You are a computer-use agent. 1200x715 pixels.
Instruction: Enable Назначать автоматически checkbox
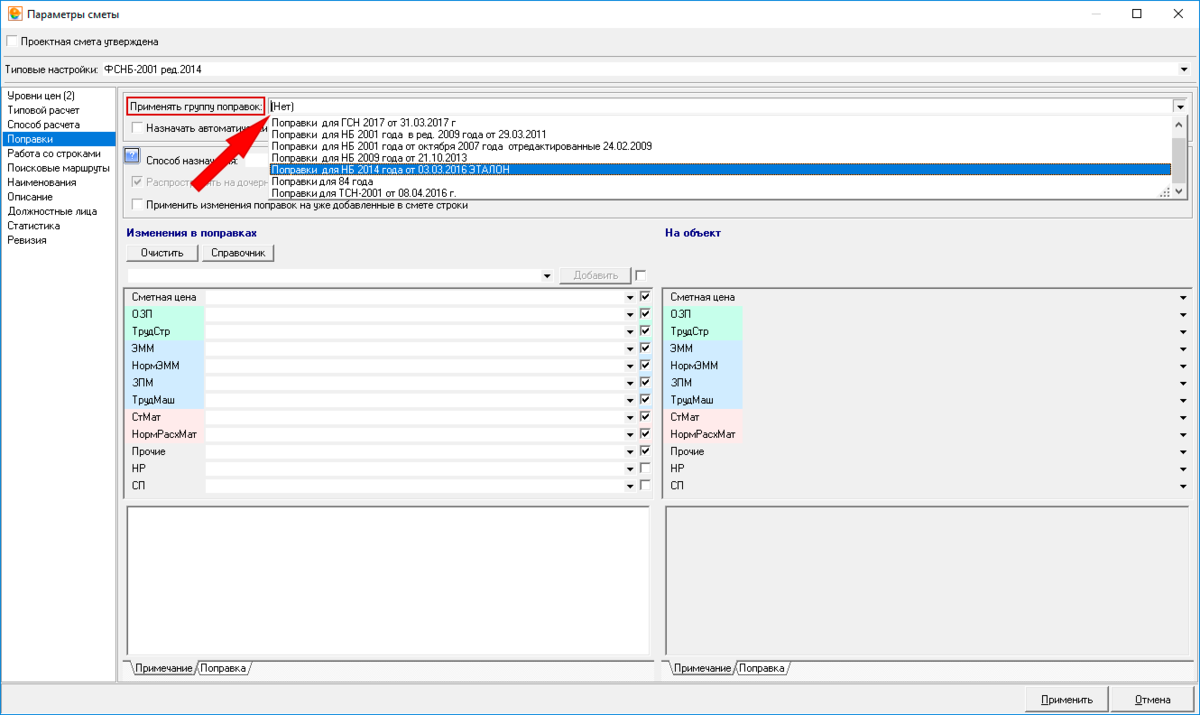click(x=138, y=128)
